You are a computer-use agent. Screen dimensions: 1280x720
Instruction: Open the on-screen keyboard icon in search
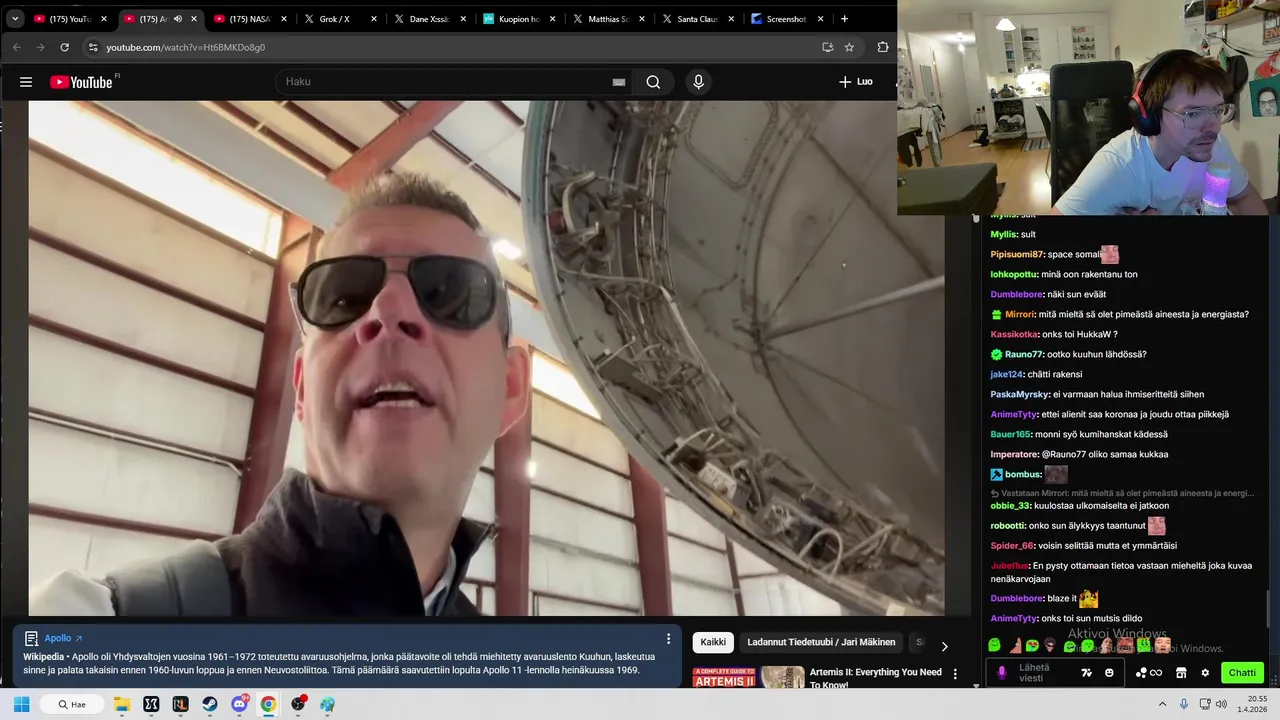point(619,82)
